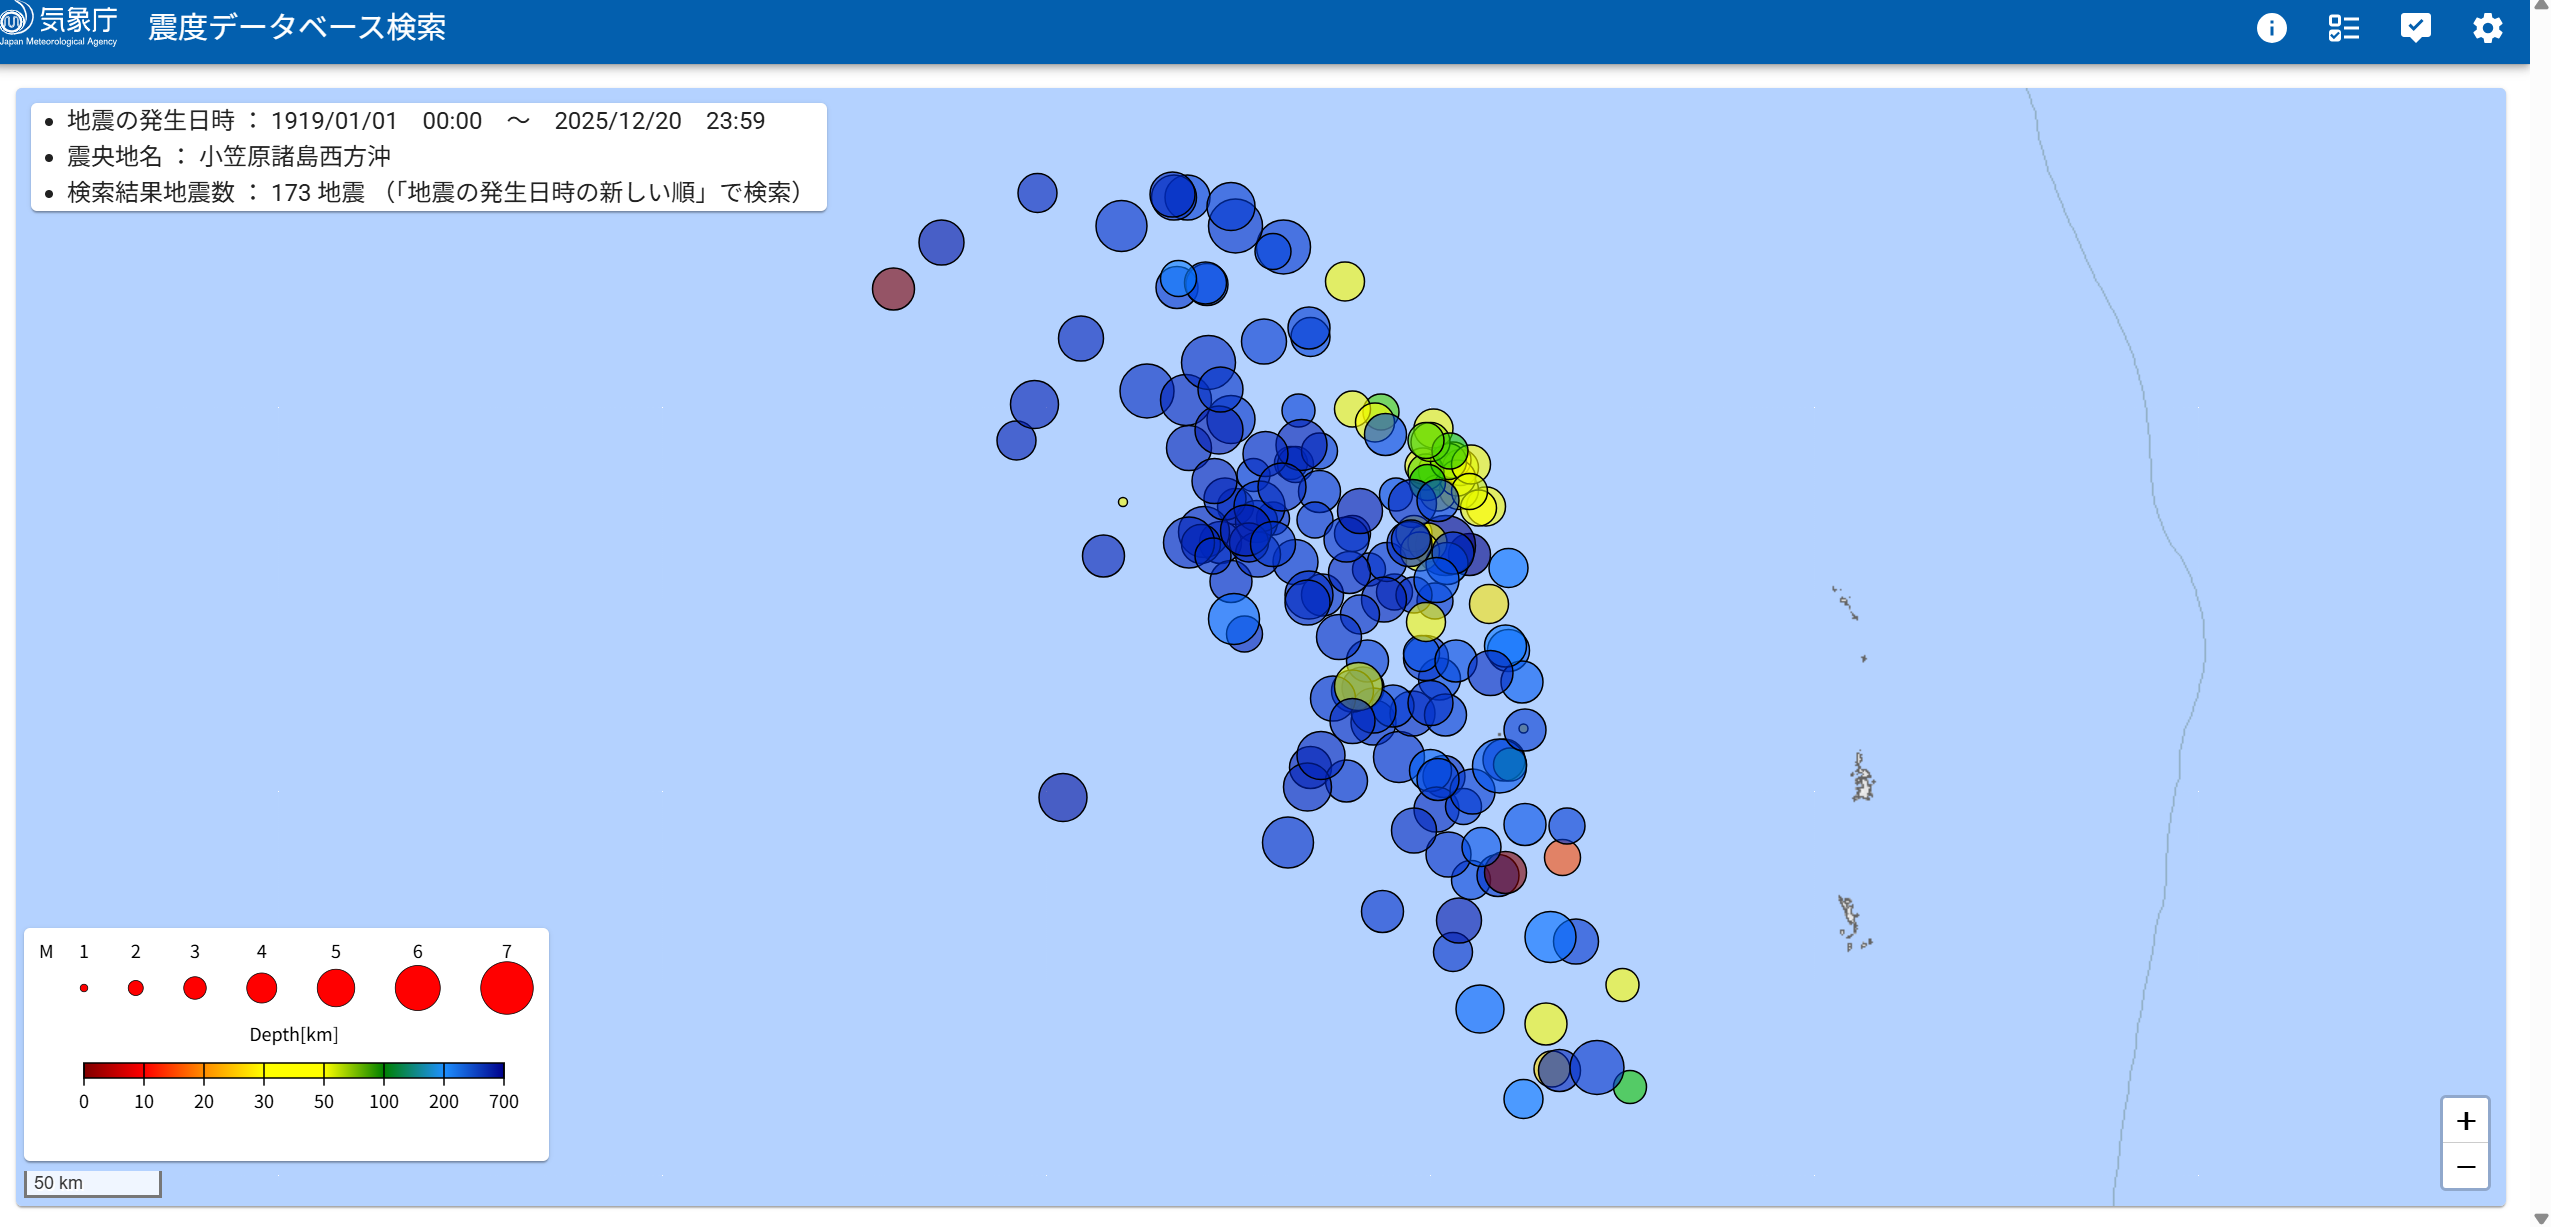Viewport: 2551px width, 1227px height.
Task: Click the JMA 気象庁 logo
Action: pos(60,25)
